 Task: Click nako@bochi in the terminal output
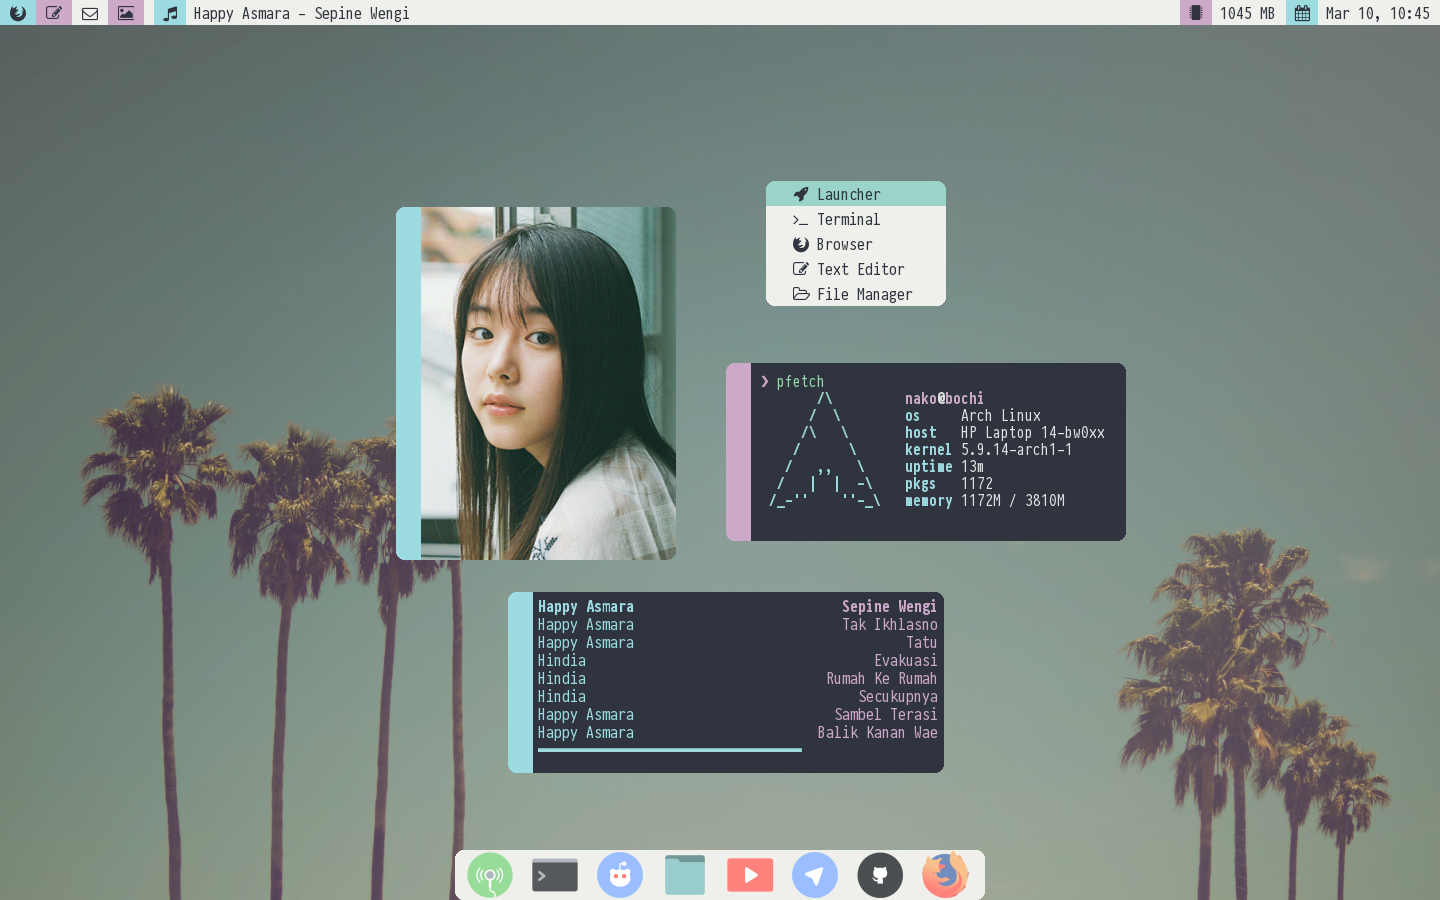(x=944, y=398)
